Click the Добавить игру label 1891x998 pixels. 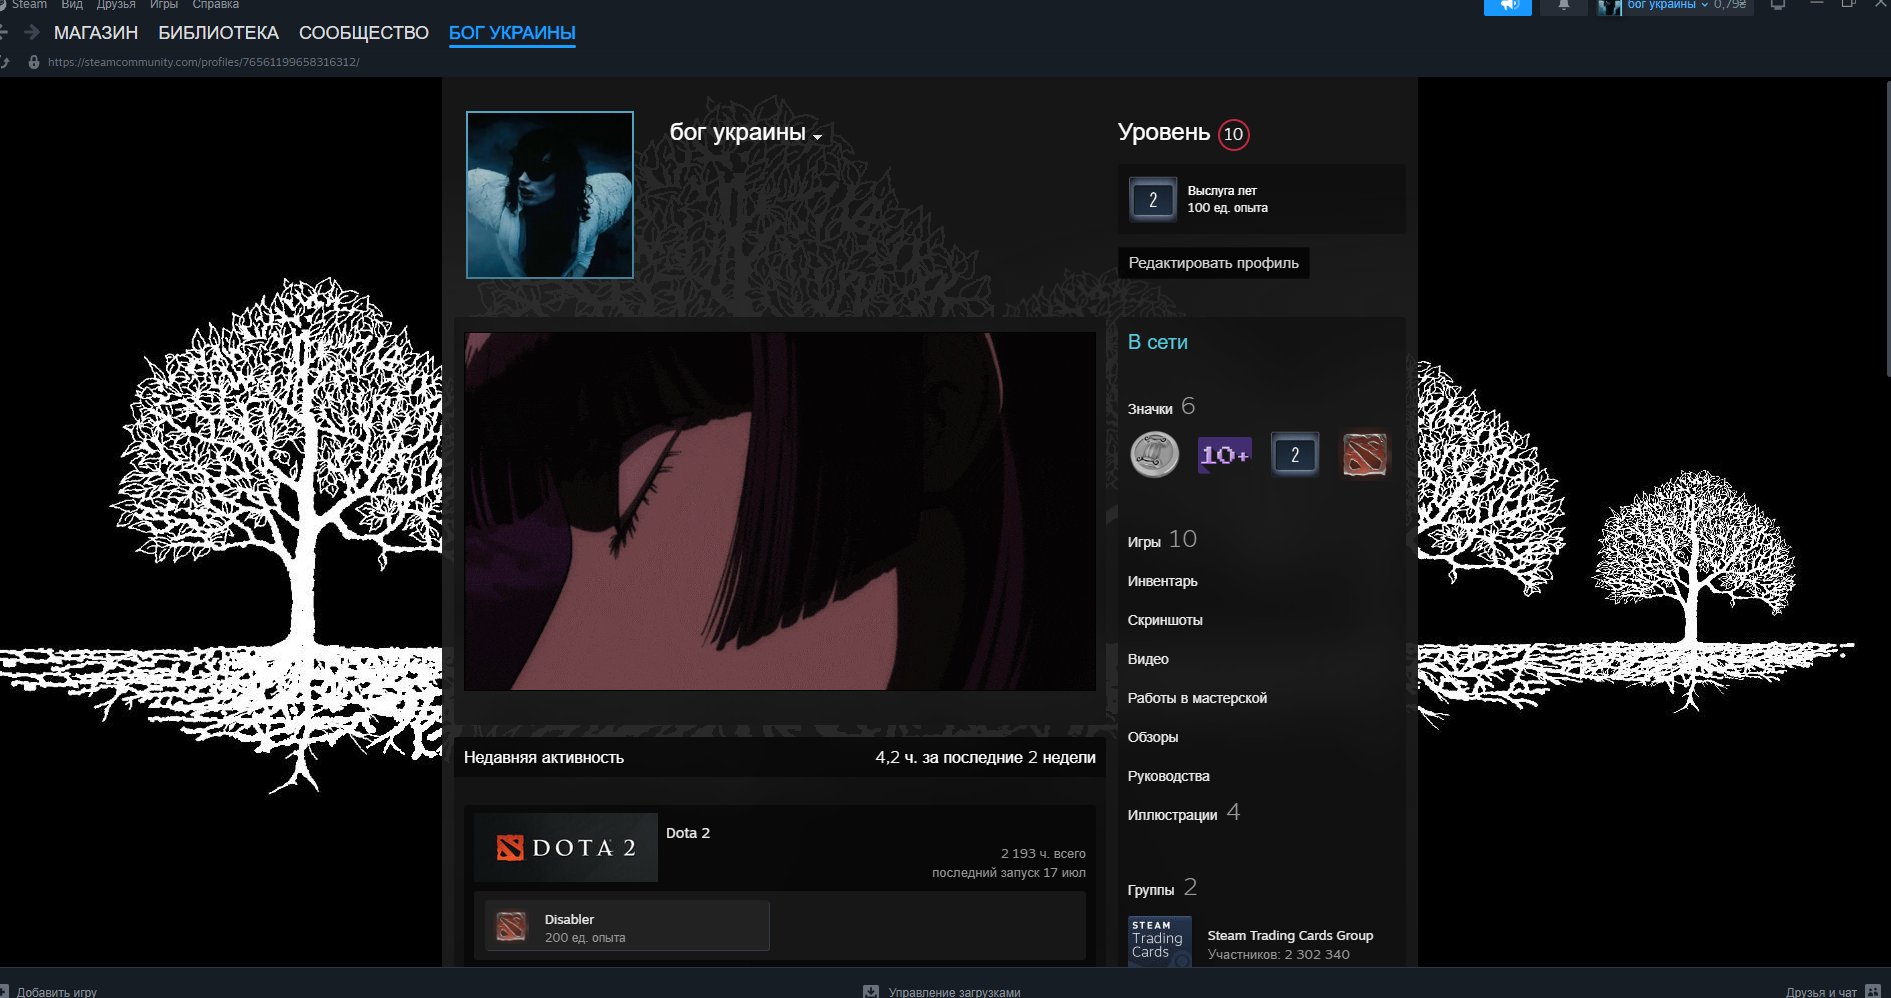pyautogui.click(x=57, y=992)
